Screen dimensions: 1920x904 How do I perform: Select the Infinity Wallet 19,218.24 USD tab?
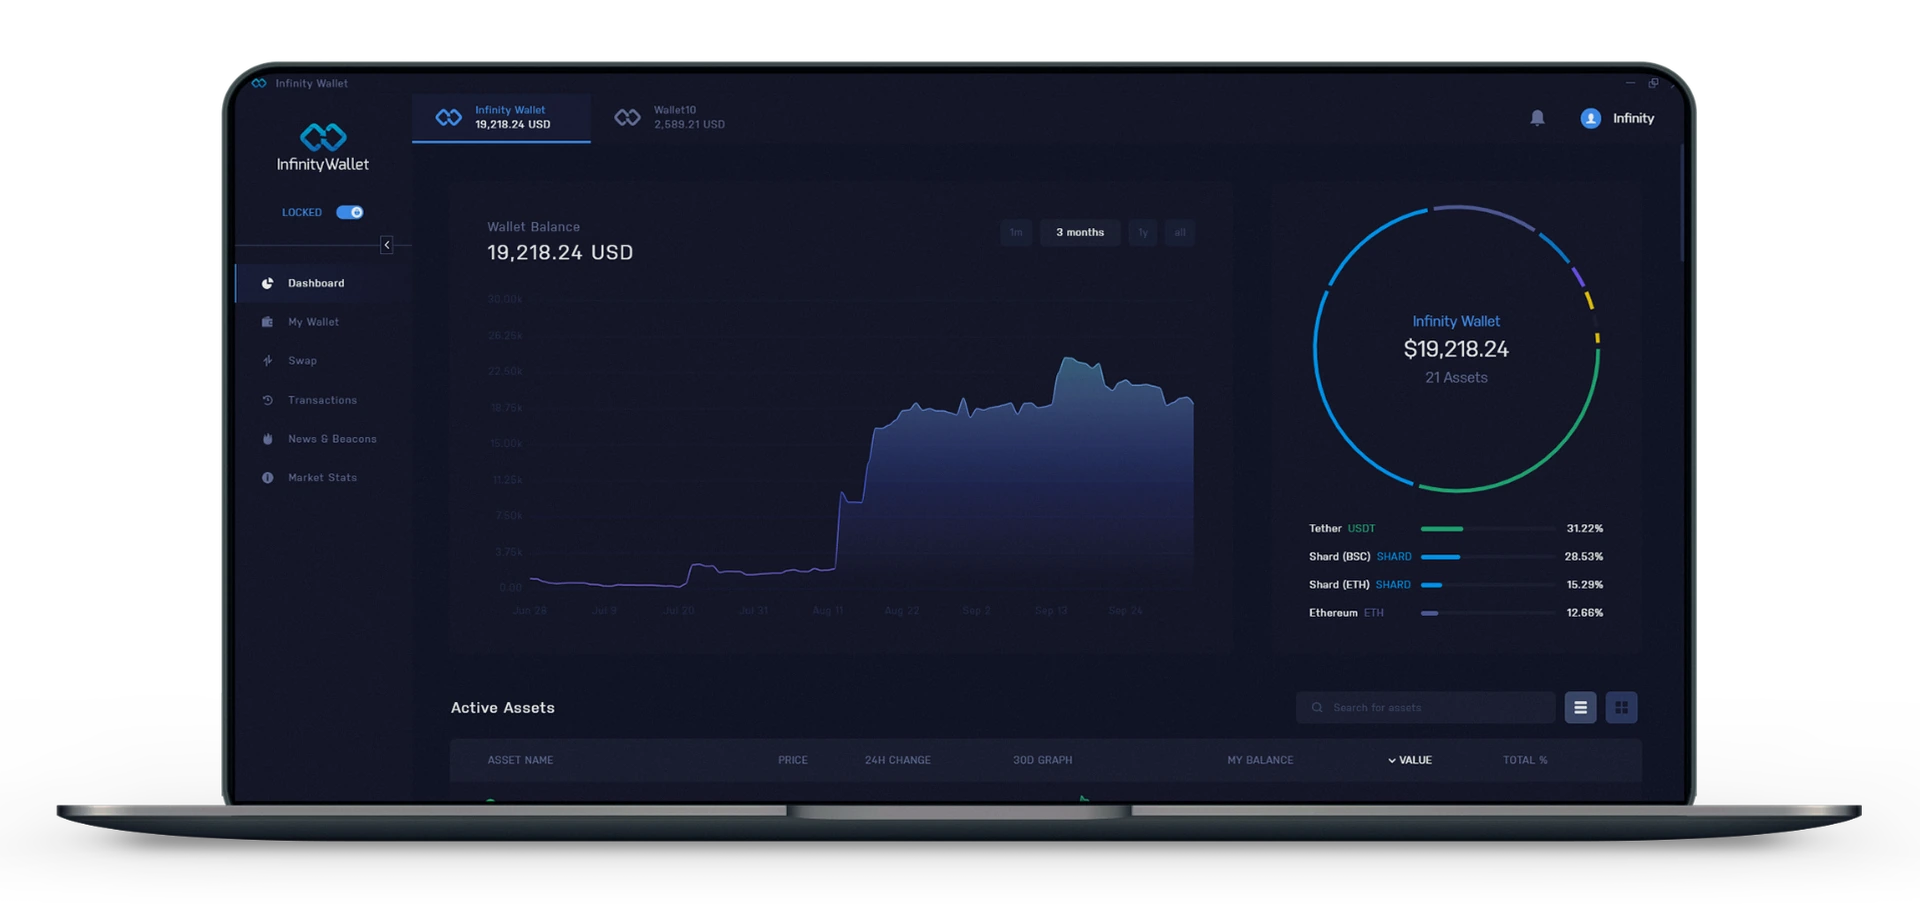click(501, 118)
